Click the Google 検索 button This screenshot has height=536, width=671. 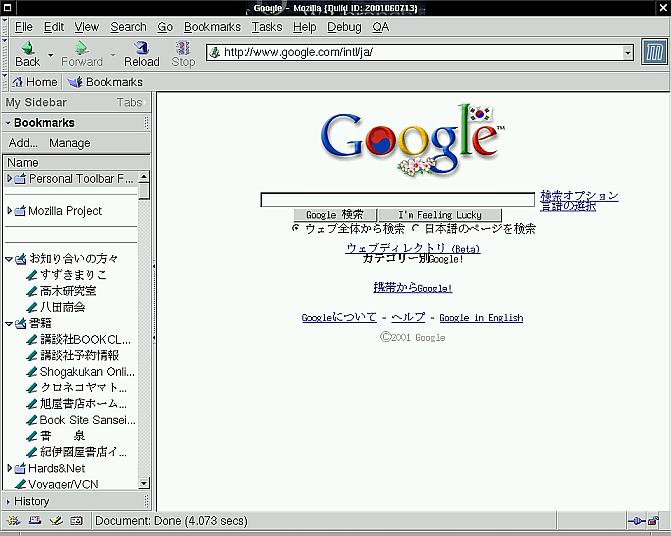tap(335, 215)
